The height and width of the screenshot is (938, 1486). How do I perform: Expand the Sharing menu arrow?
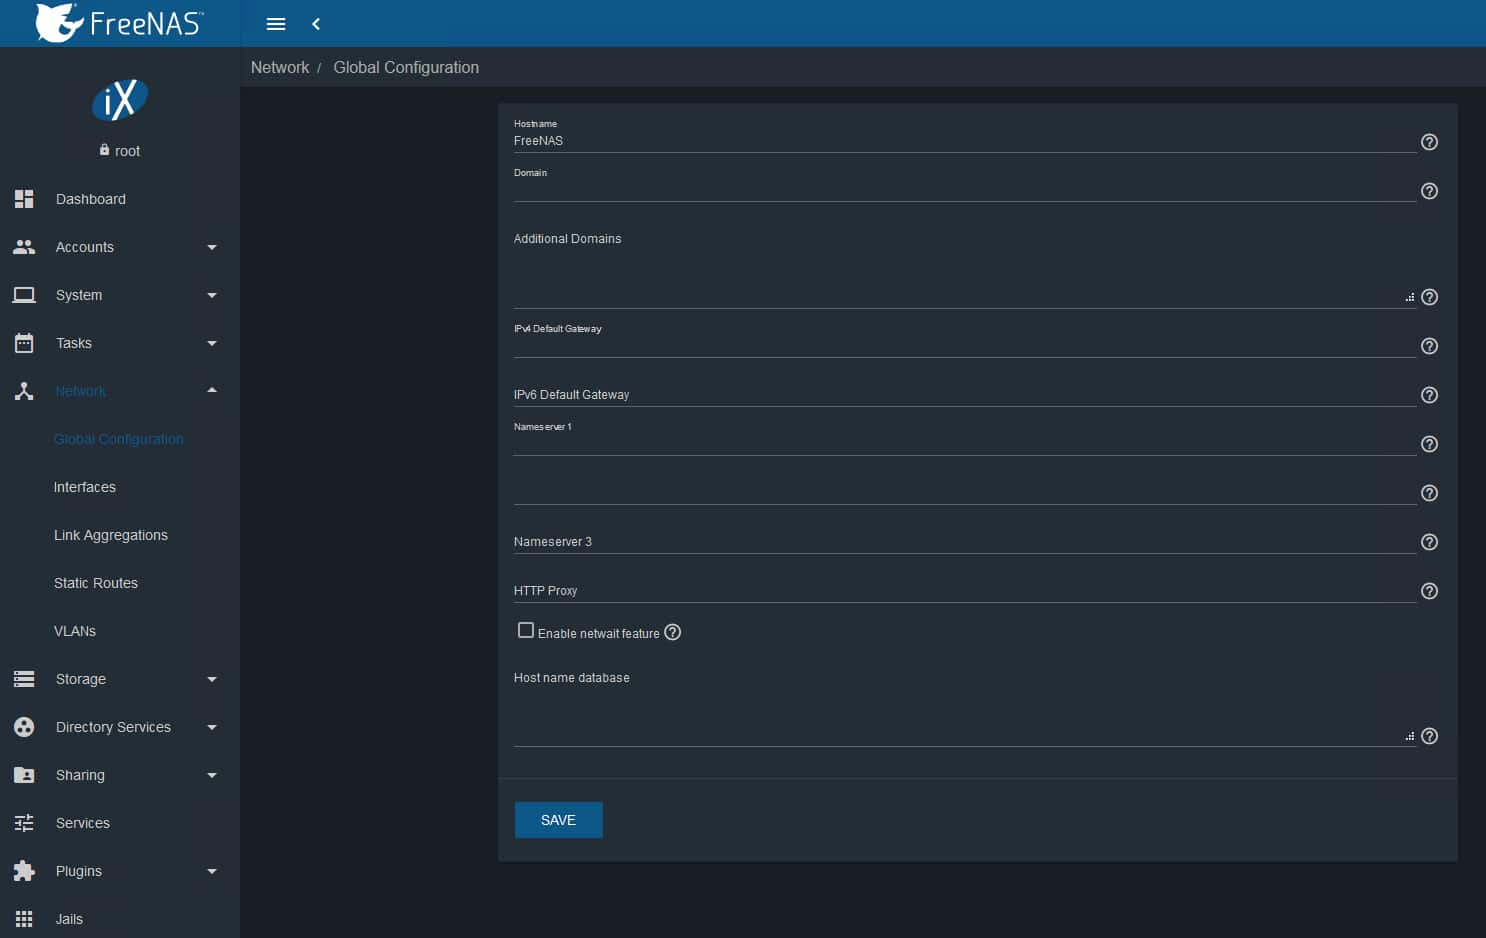point(212,775)
